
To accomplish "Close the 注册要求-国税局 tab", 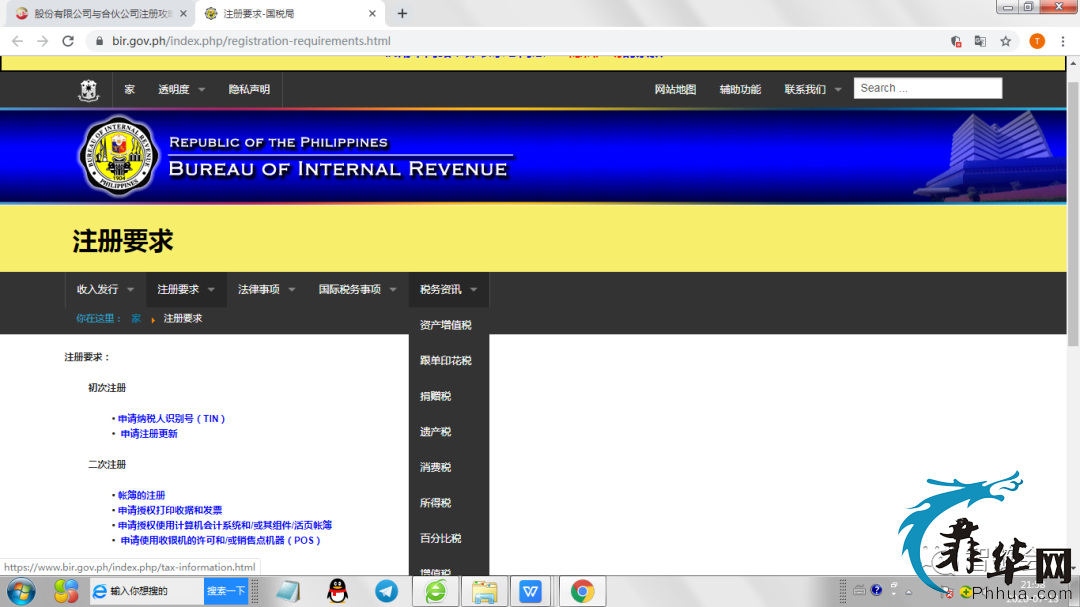I will click(x=372, y=13).
